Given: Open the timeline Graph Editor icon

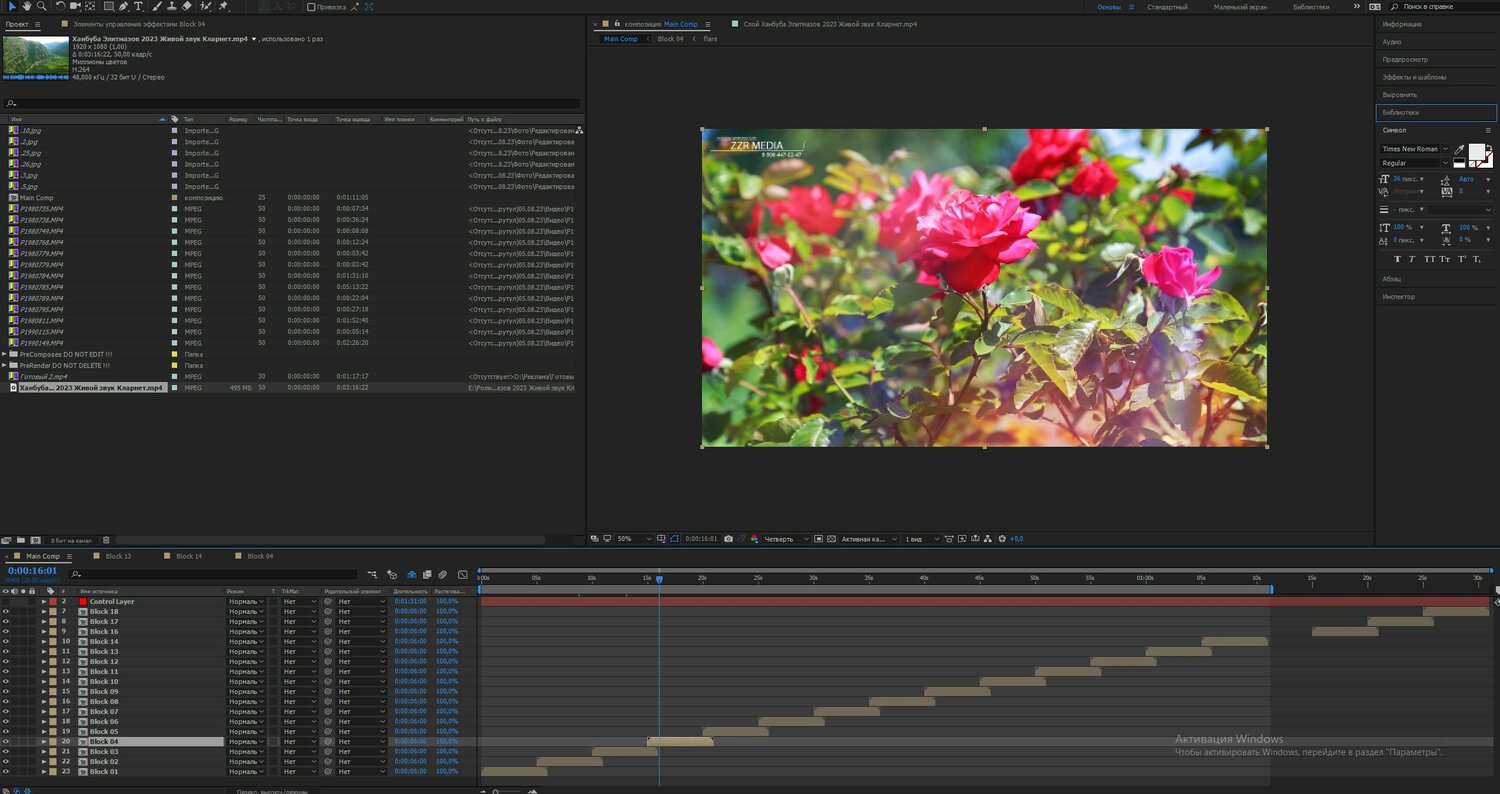Looking at the screenshot, I should click(463, 574).
